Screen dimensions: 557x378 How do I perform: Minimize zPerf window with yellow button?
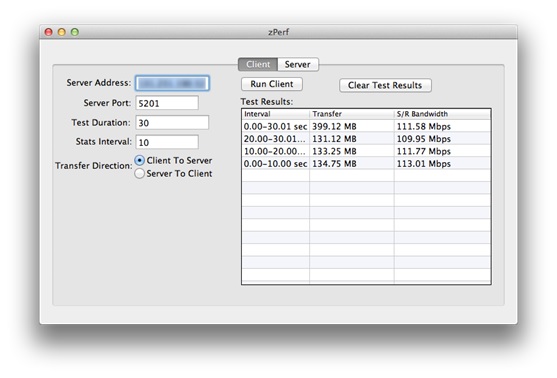pyautogui.click(x=62, y=32)
